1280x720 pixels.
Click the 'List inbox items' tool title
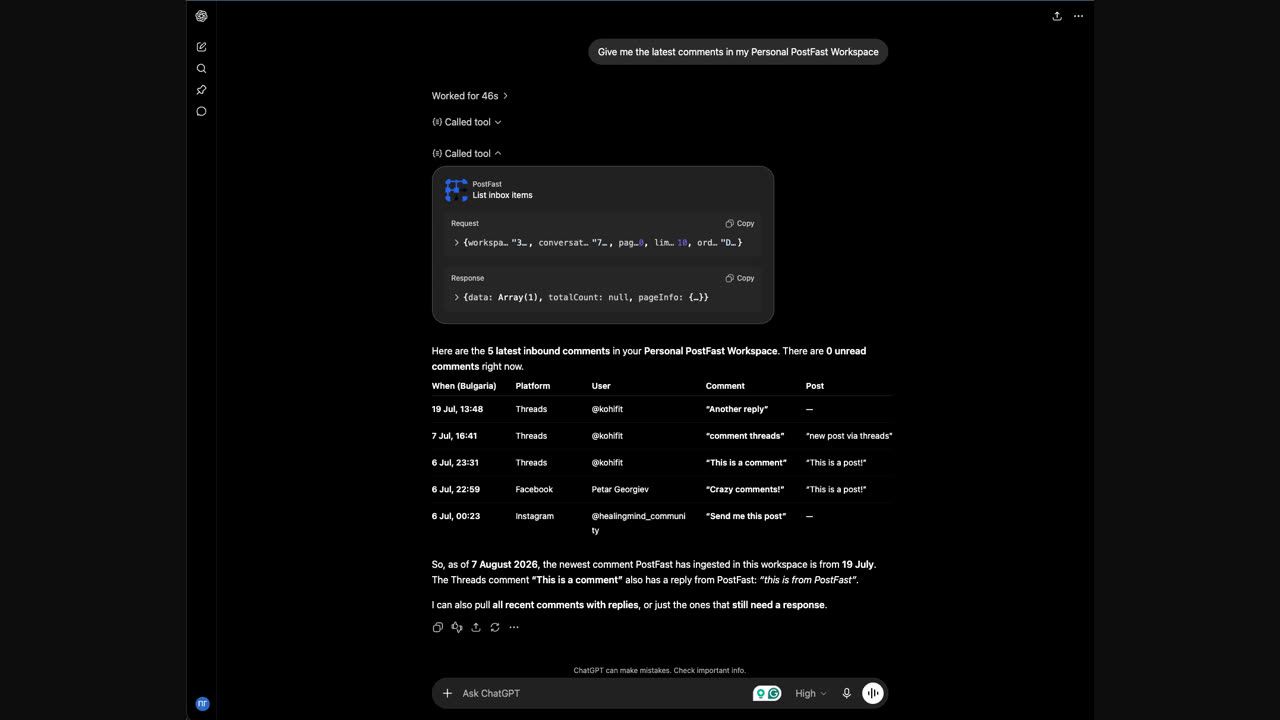[x=503, y=196]
